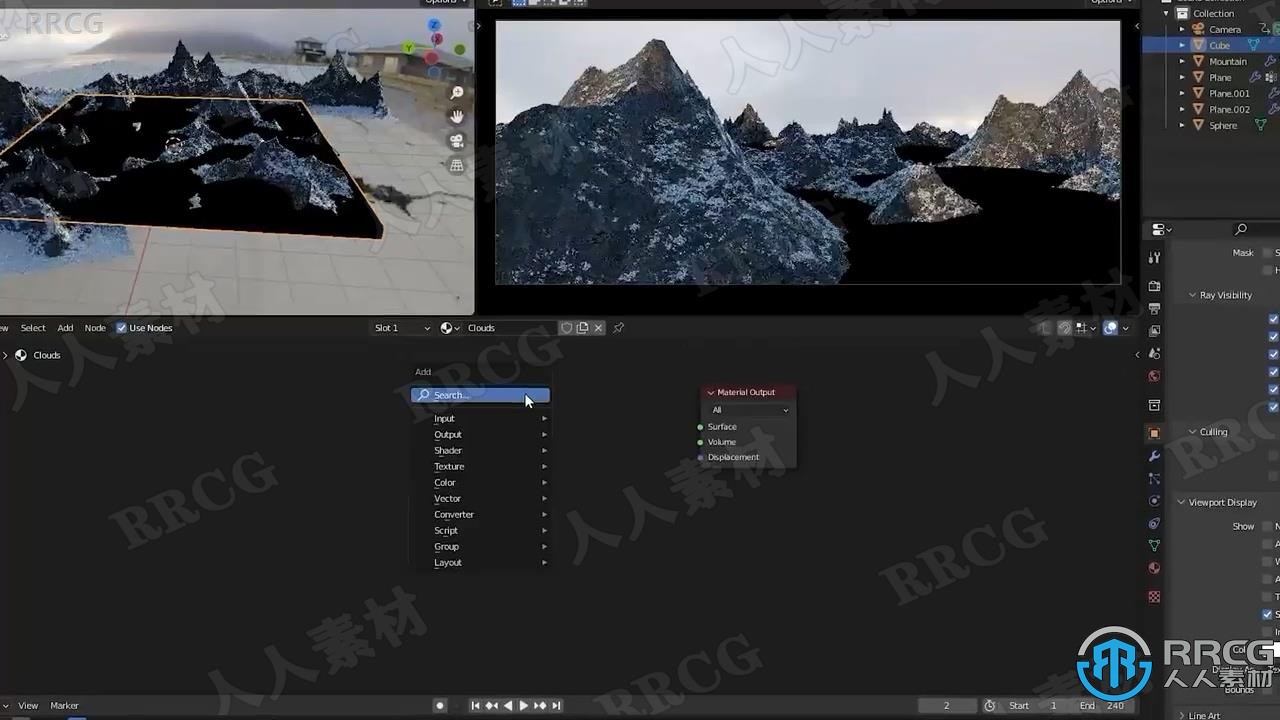Open the Output properties tab
Viewport: 1280px width, 720px height.
(x=1154, y=308)
